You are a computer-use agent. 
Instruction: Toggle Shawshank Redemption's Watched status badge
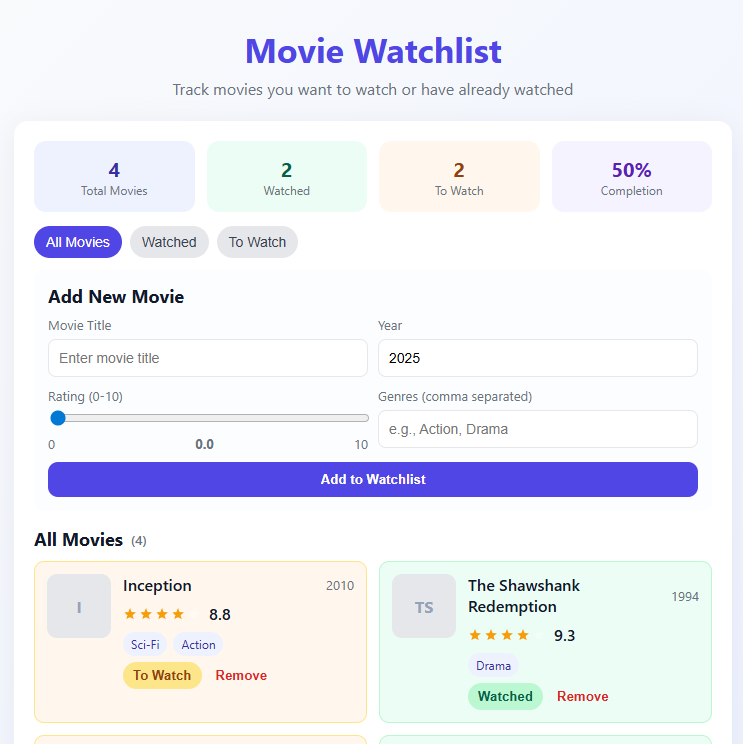pos(505,696)
